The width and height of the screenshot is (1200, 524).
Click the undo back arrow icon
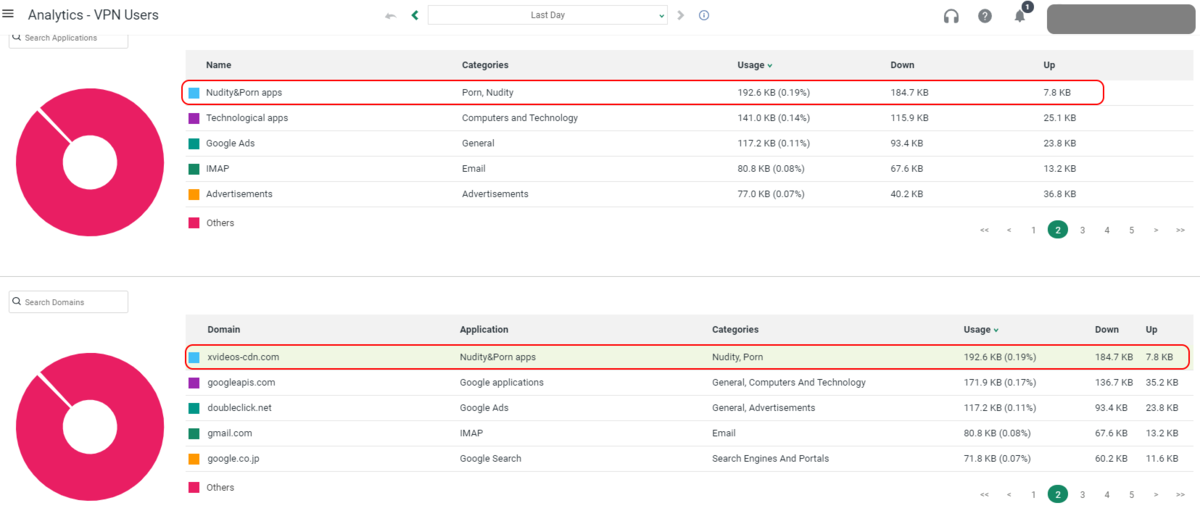click(x=391, y=16)
